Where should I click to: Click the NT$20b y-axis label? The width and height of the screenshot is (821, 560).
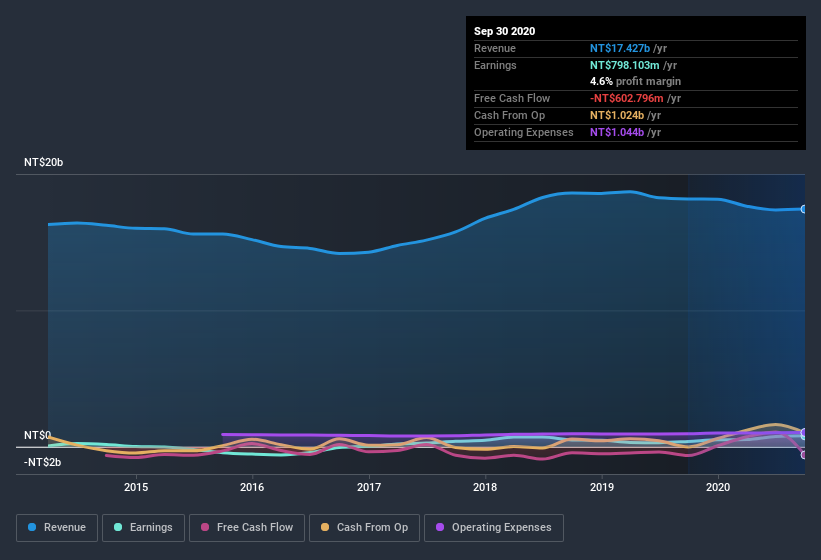pos(43,162)
